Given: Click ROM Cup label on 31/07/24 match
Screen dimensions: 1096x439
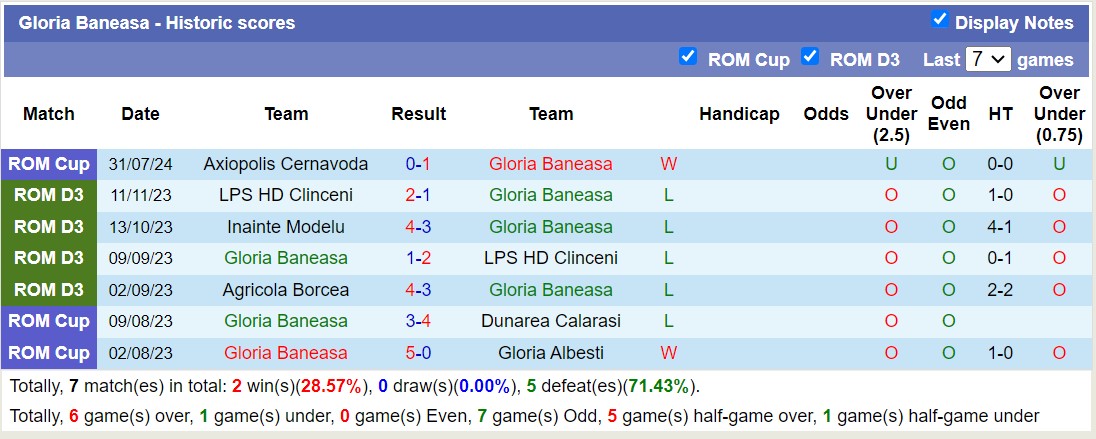Looking at the screenshot, I should [x=49, y=164].
